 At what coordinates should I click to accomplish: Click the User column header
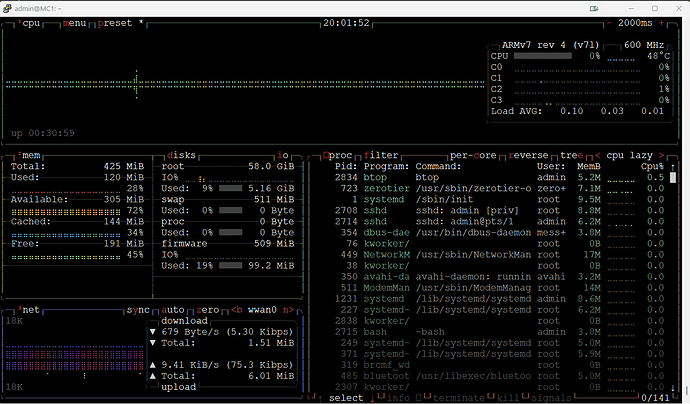click(x=551, y=166)
